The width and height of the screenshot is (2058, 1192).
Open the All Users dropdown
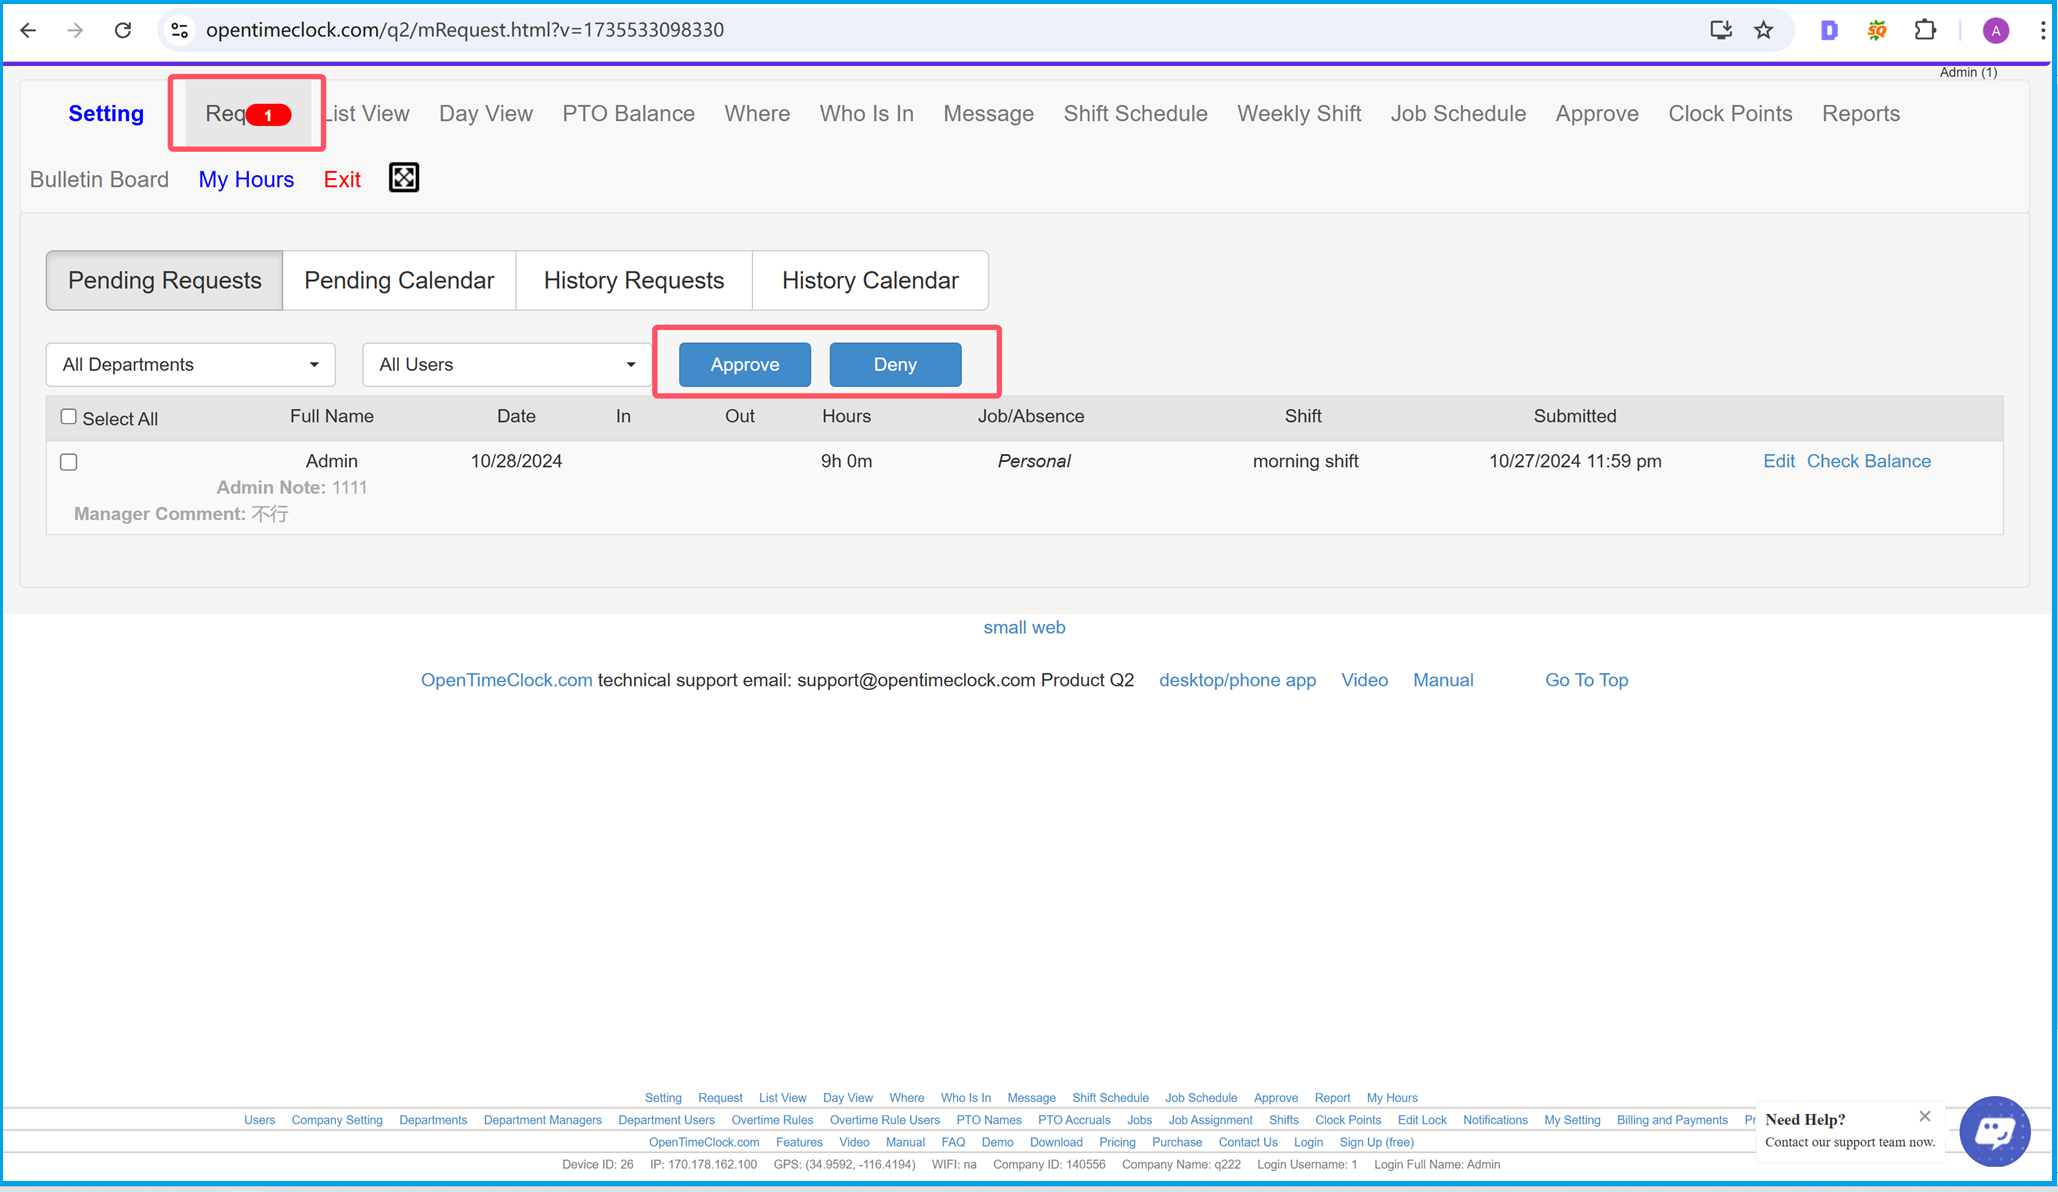tap(507, 364)
